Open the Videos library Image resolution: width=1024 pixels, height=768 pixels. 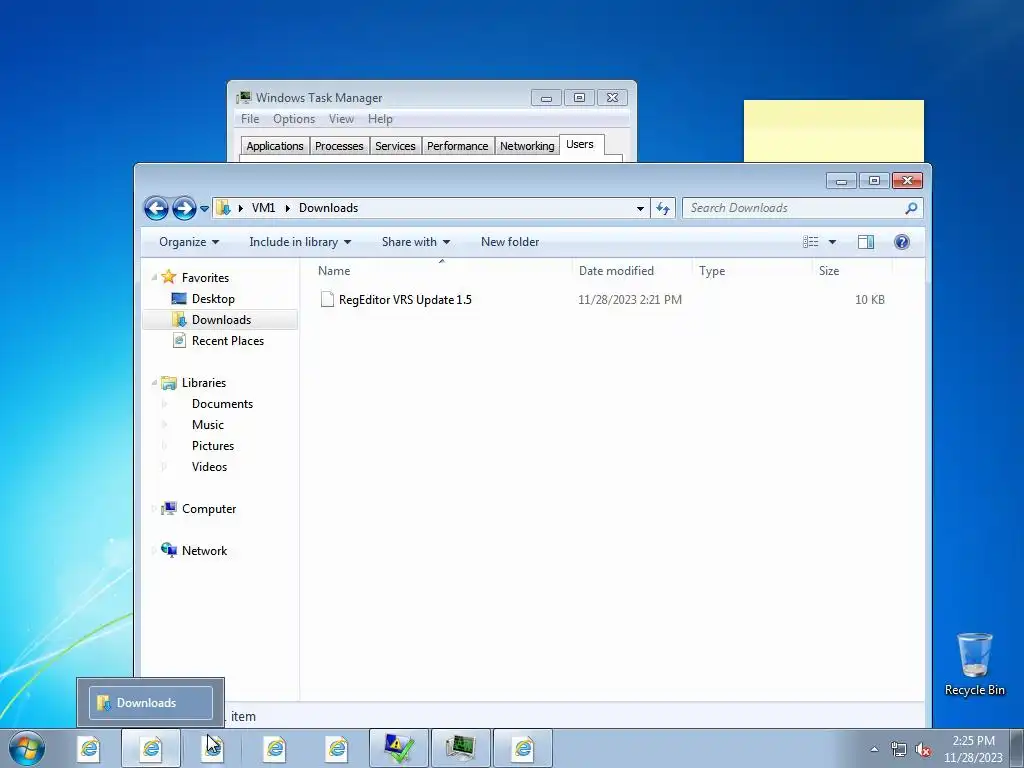click(209, 466)
